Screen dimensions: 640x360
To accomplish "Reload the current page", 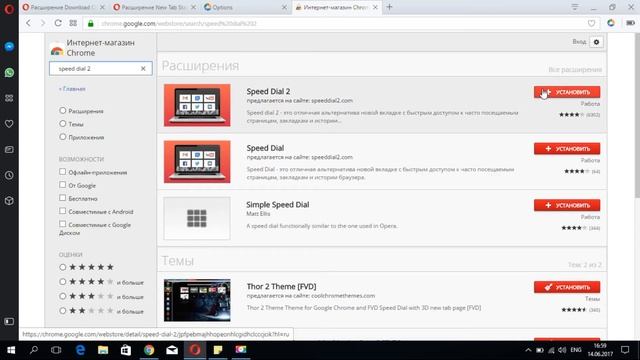I will [x=58, y=23].
